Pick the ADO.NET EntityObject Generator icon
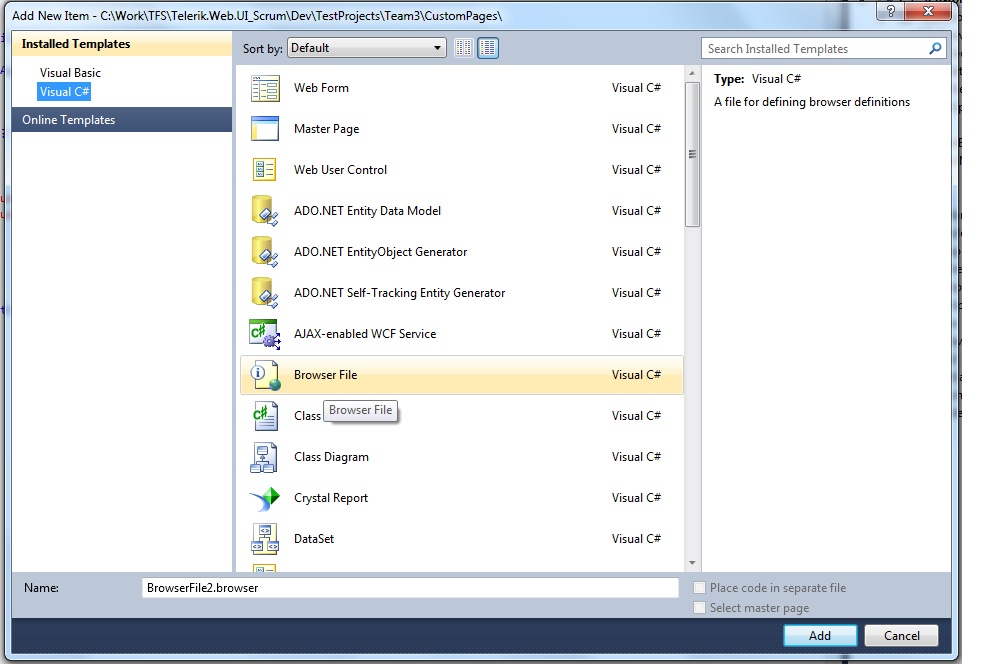The width and height of the screenshot is (1008, 664). pos(265,252)
